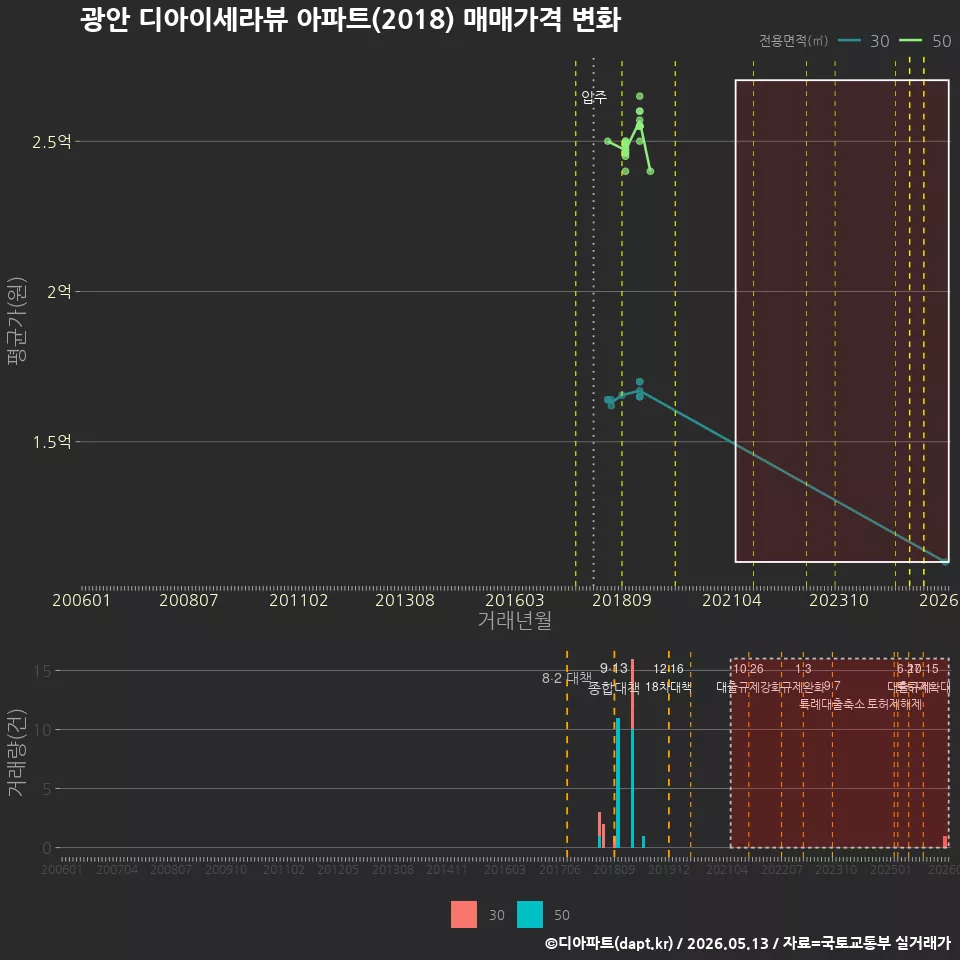The width and height of the screenshot is (960, 960).
Task: Click 200704 on the volume chart x-axis
Action: tap(117, 869)
